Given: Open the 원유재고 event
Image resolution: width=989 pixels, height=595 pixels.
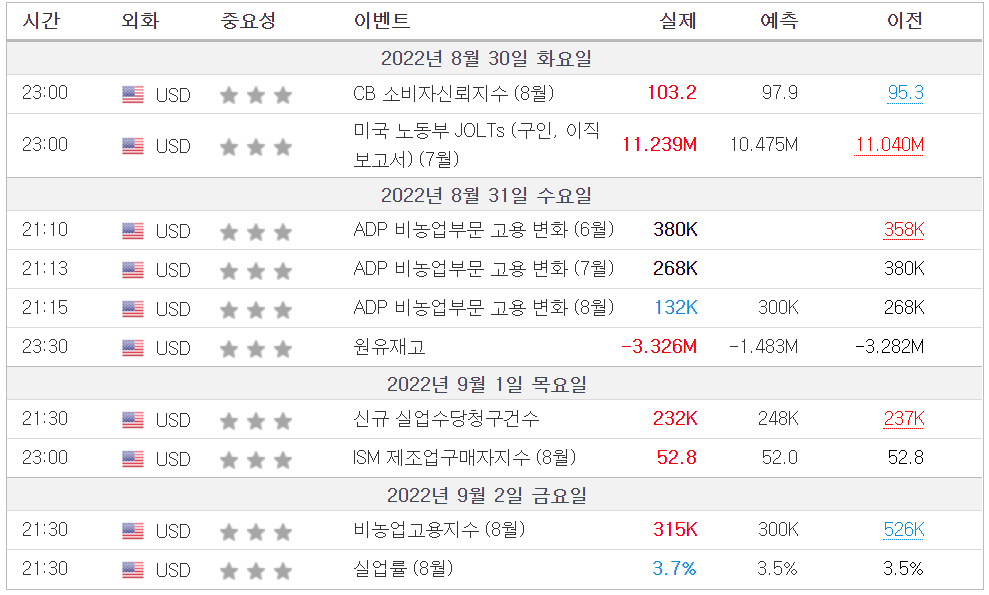Looking at the screenshot, I should tap(389, 346).
